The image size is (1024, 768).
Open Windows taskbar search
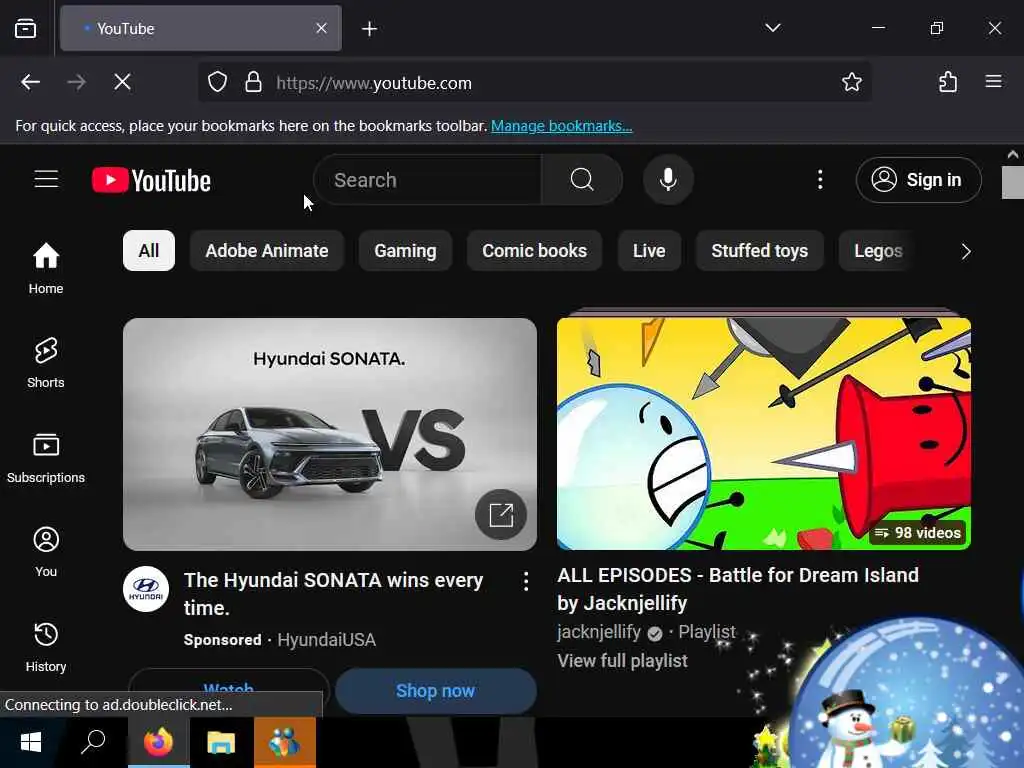tap(93, 743)
